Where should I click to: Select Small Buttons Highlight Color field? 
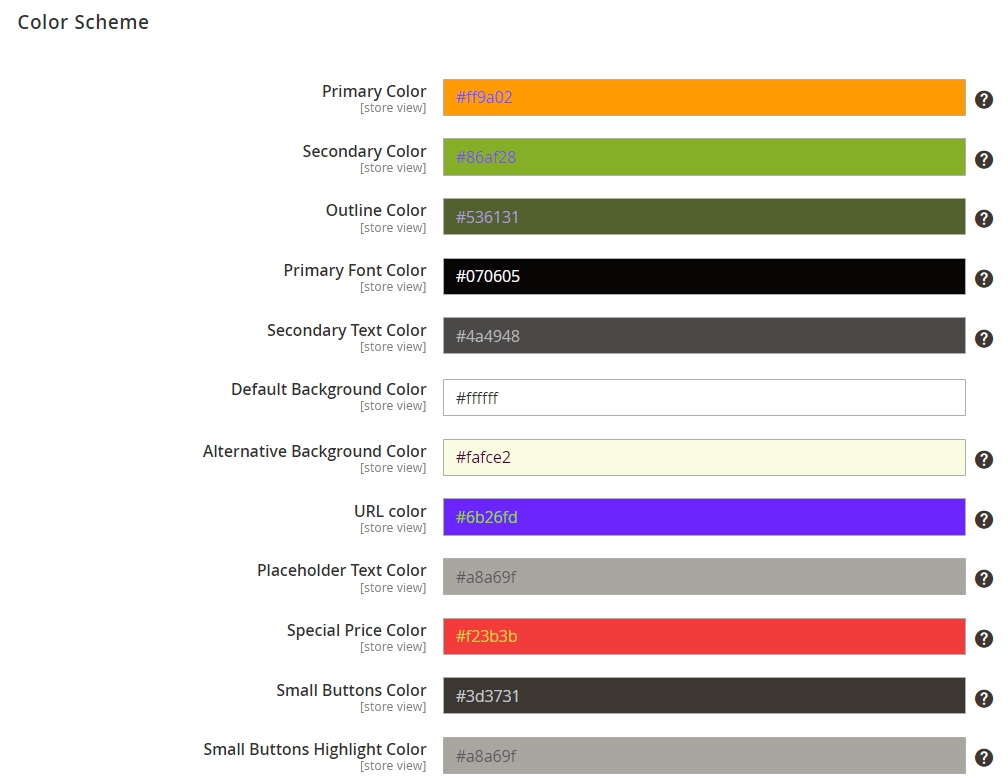click(x=704, y=755)
